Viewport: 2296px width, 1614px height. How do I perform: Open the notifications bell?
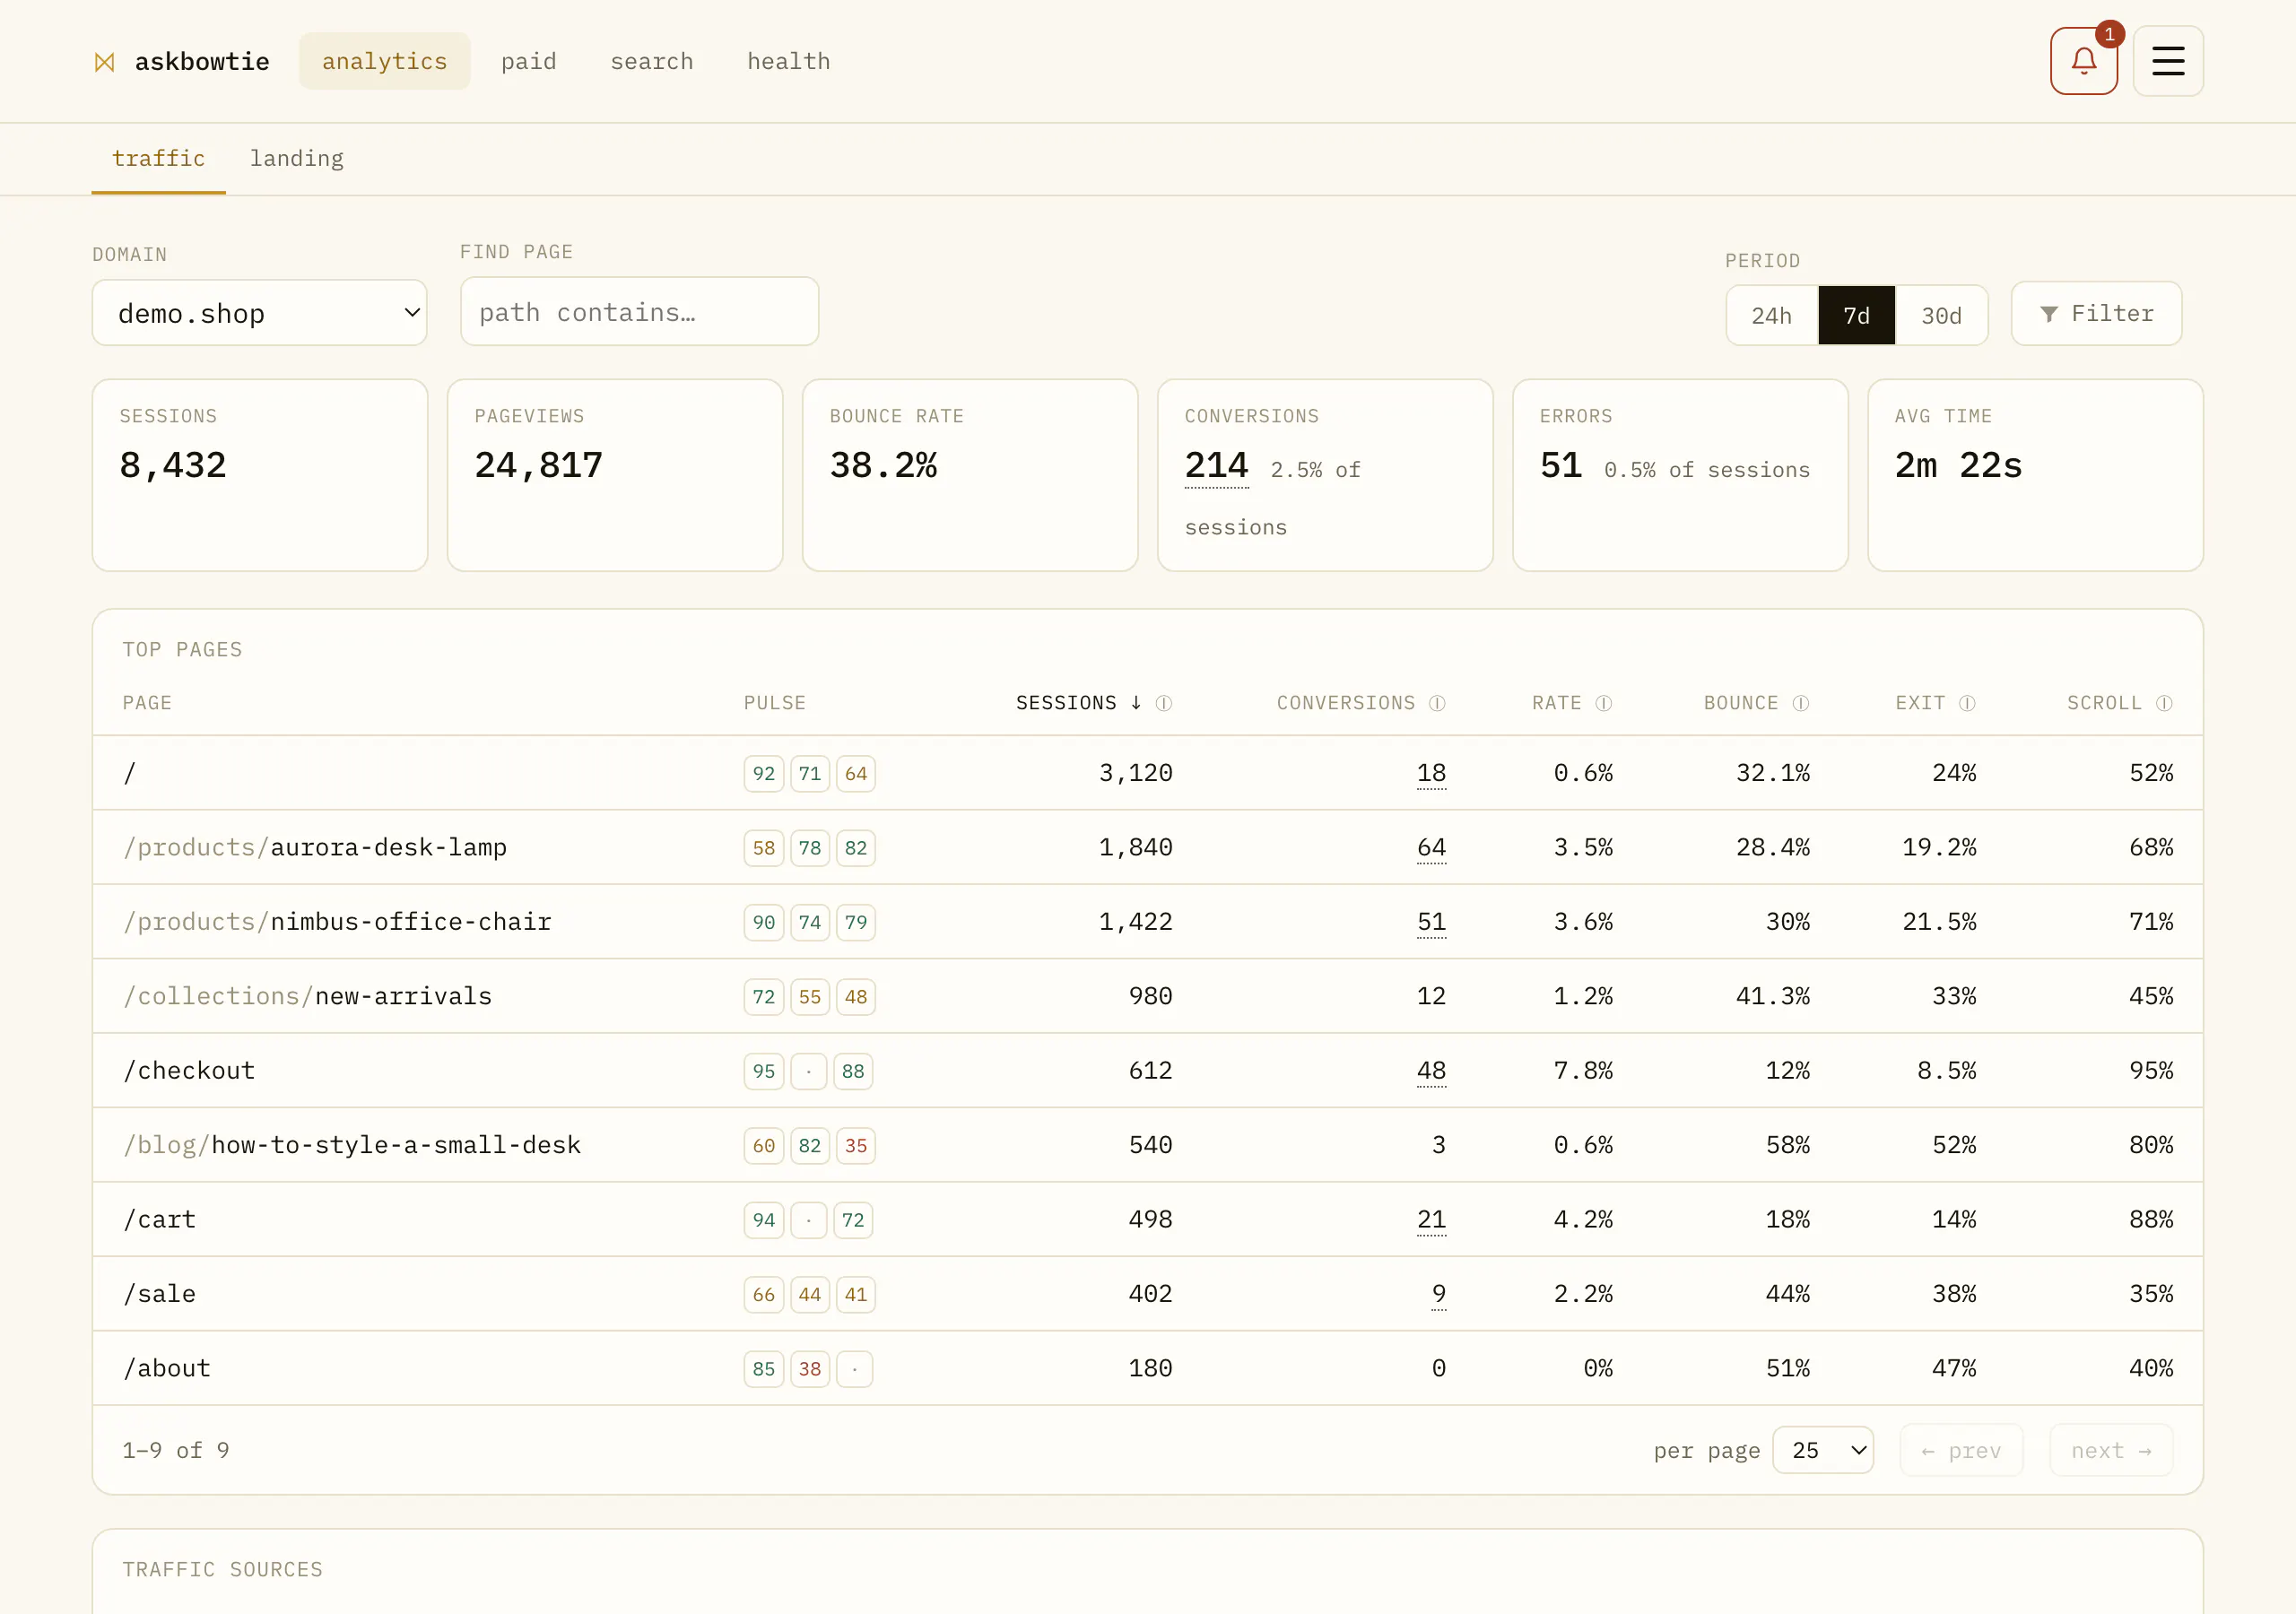click(x=2083, y=61)
